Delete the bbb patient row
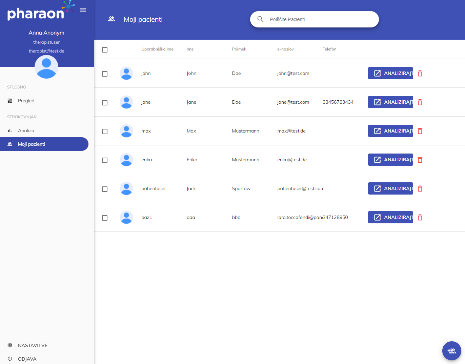This screenshot has width=465, height=364. (x=420, y=218)
